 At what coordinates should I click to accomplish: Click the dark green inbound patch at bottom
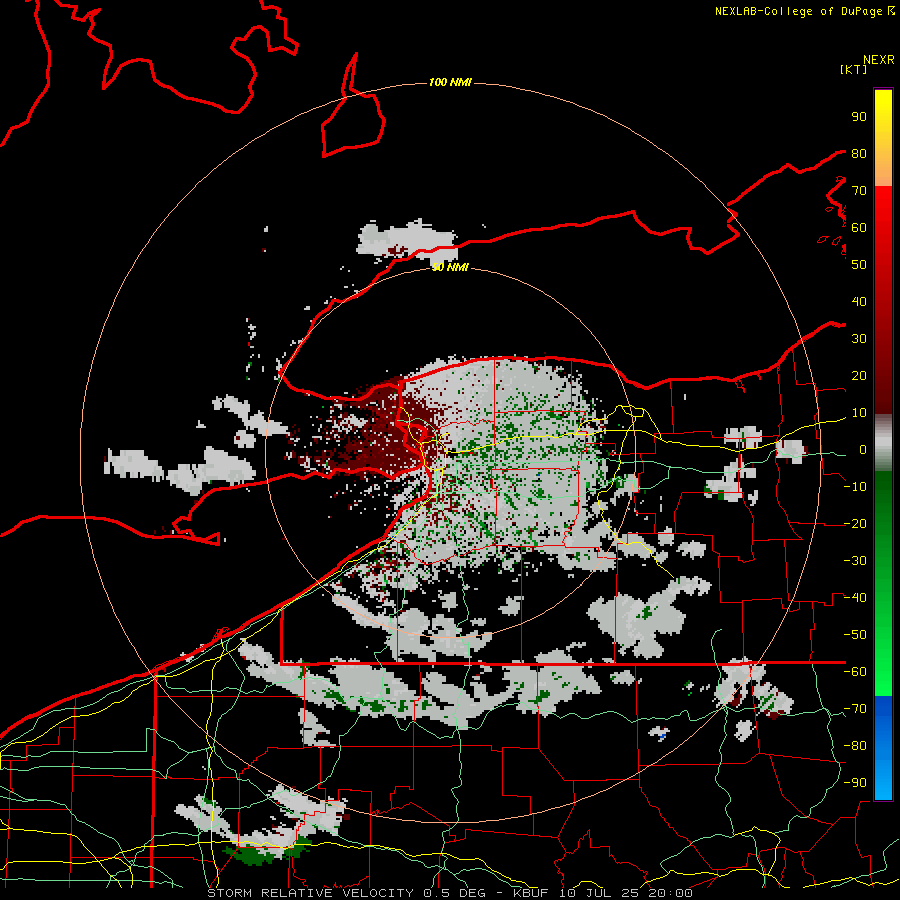click(x=255, y=854)
